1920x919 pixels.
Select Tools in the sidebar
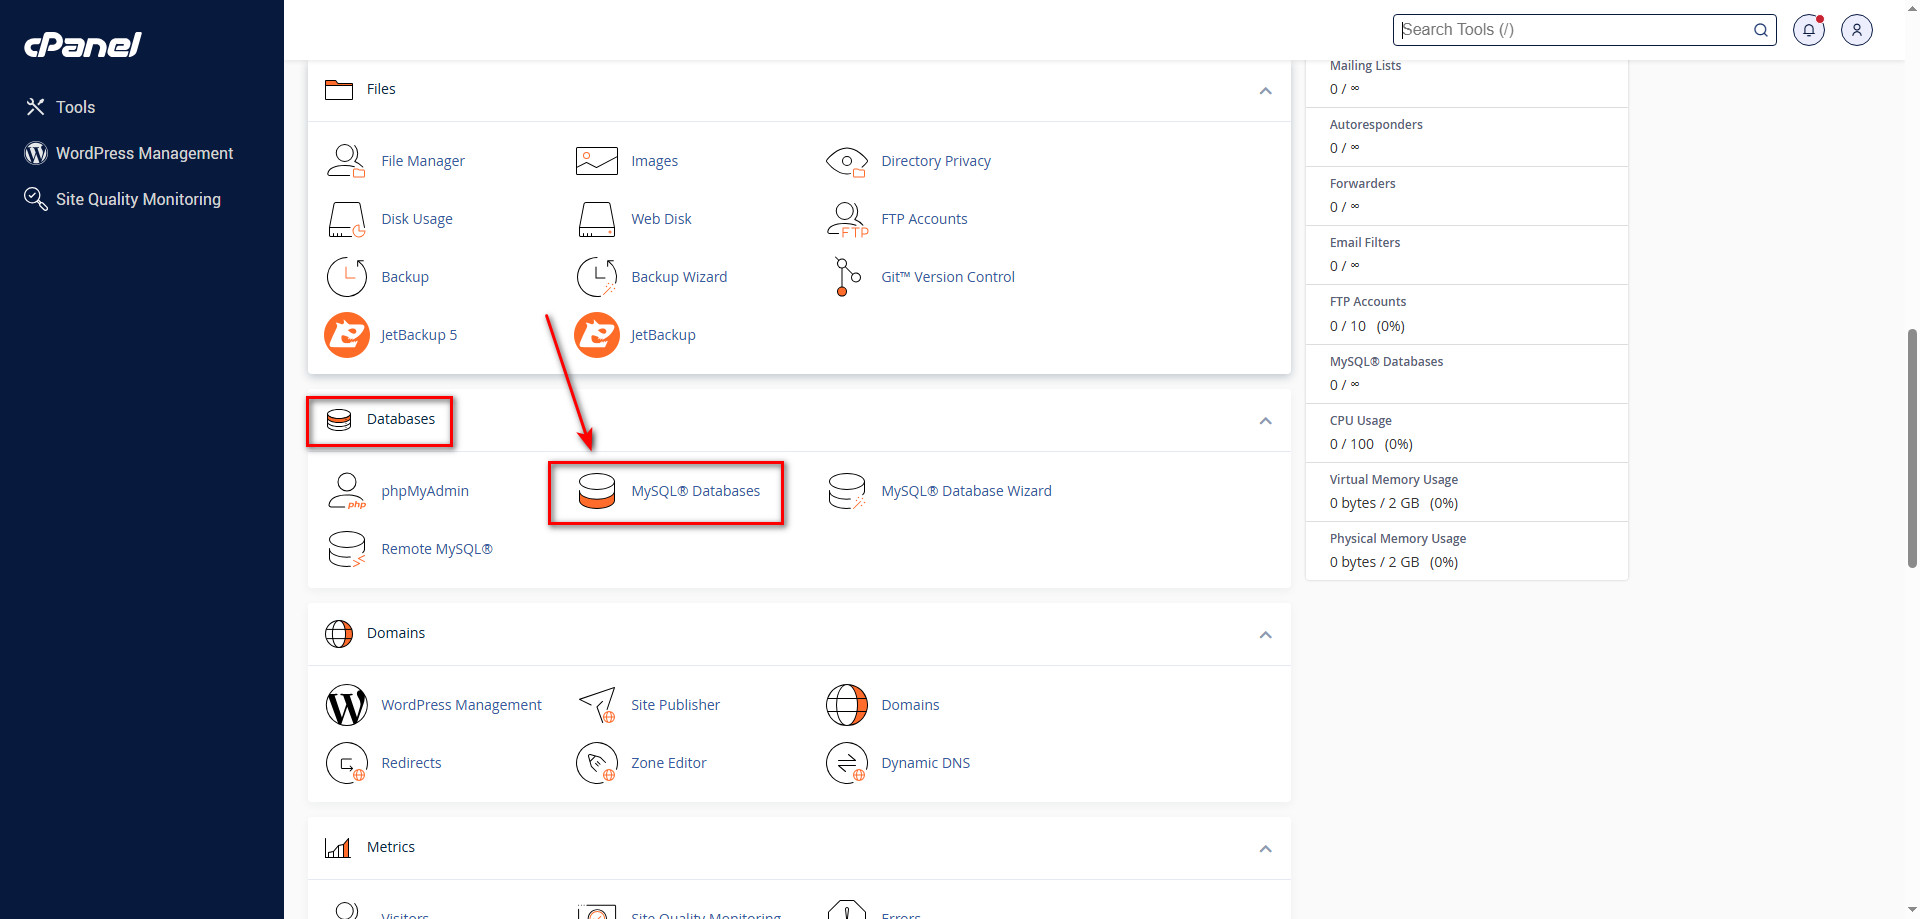pyautogui.click(x=75, y=107)
